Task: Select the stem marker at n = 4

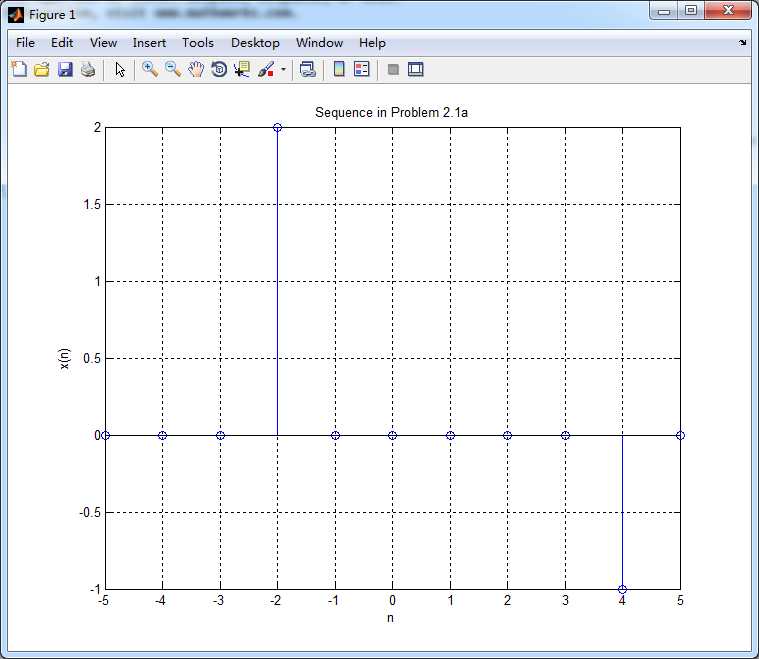Action: tap(622, 589)
